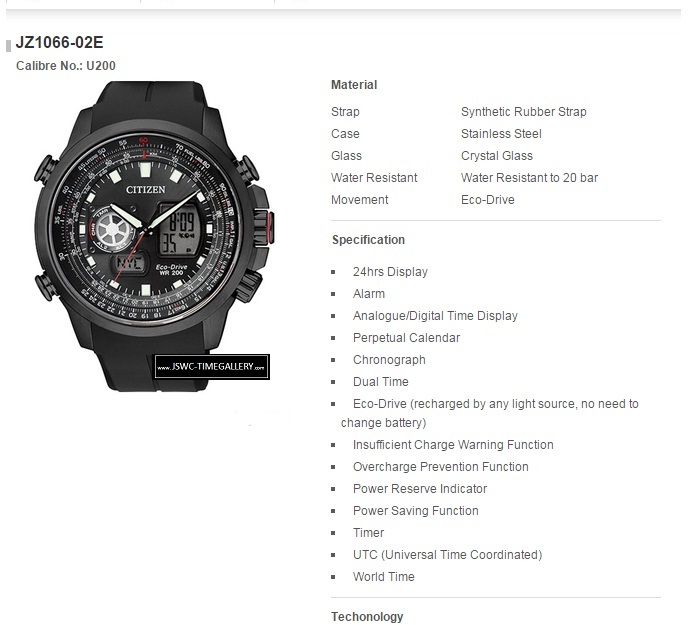This screenshot has height=625, width=692.
Task: Click the bullet icon beside Dual Time
Action: 333,382
